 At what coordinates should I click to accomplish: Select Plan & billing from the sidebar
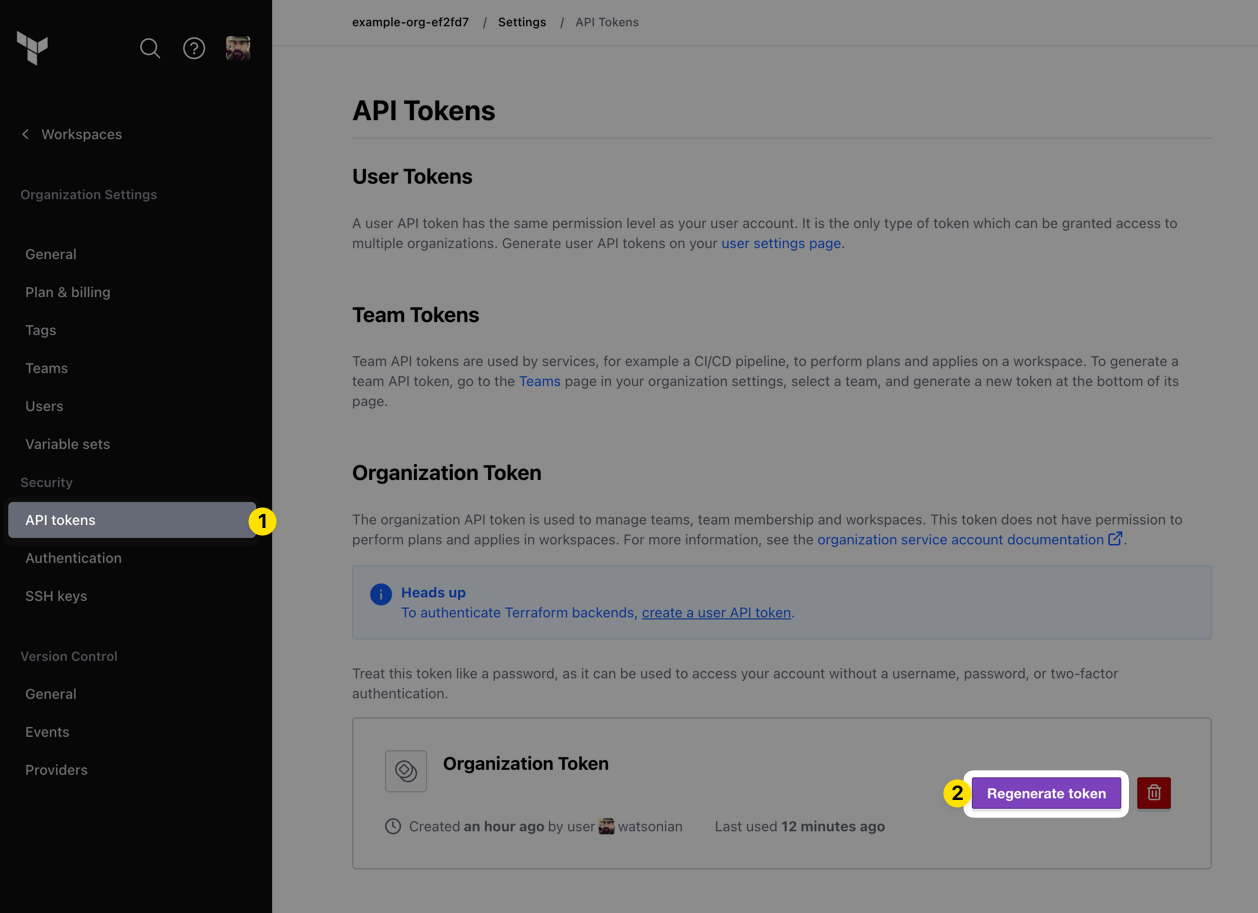pos(67,292)
